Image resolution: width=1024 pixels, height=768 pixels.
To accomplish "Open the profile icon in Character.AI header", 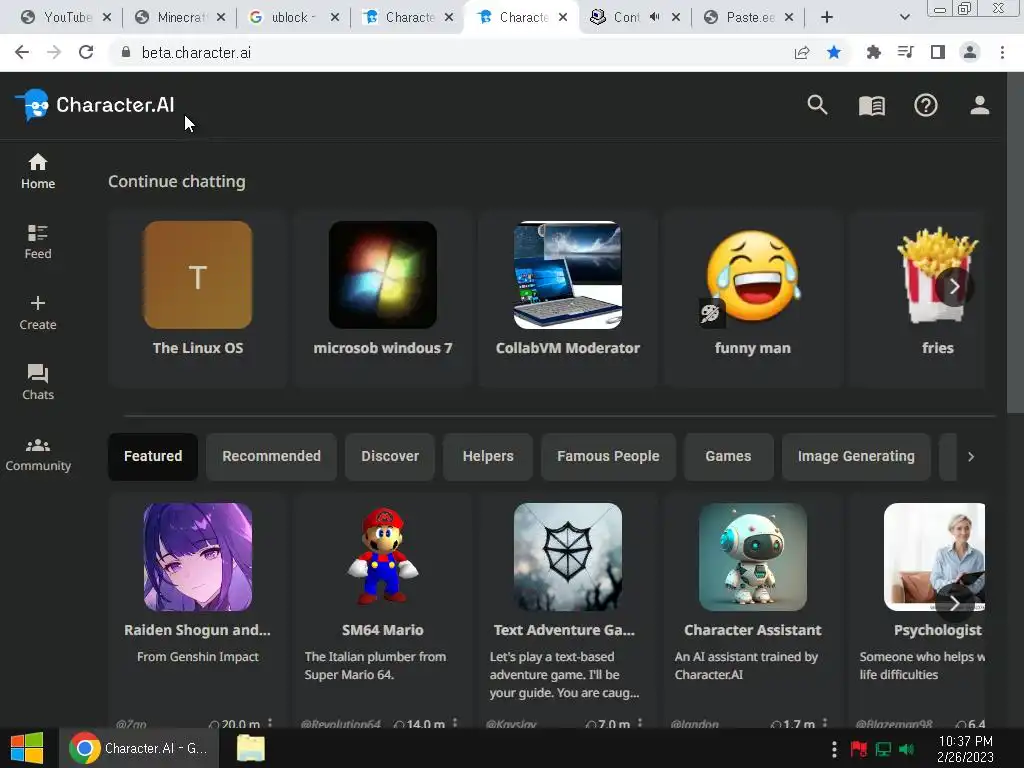I will pyautogui.click(x=979, y=105).
